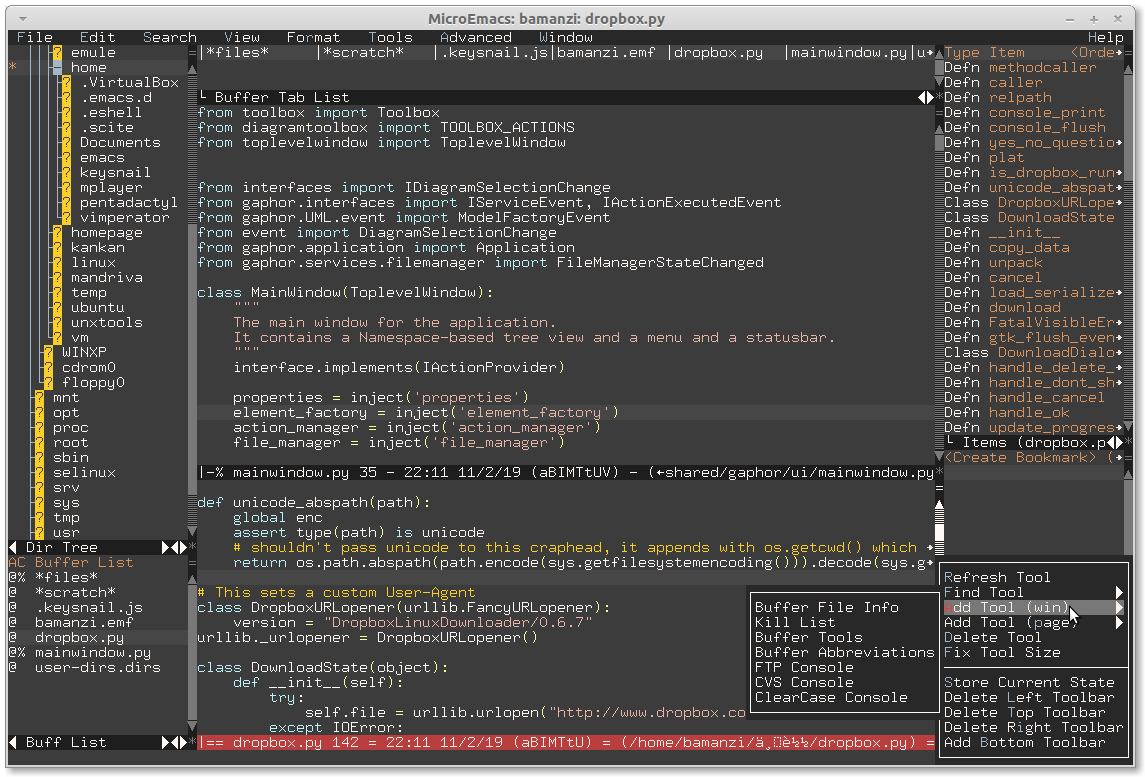Click the ? icon beside usr
Viewport: 1145px width, 777px height.
pos(39,533)
